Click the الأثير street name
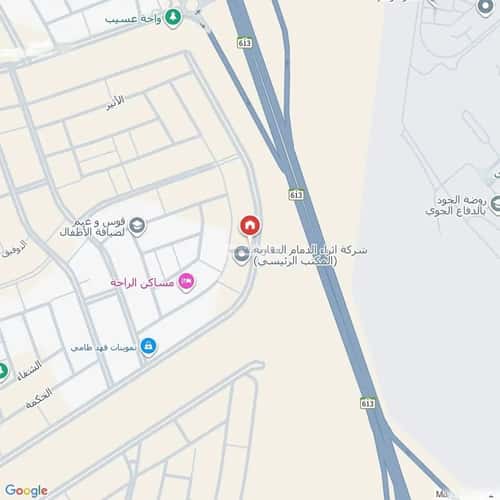Viewport: 500px width, 500px height. tap(115, 102)
